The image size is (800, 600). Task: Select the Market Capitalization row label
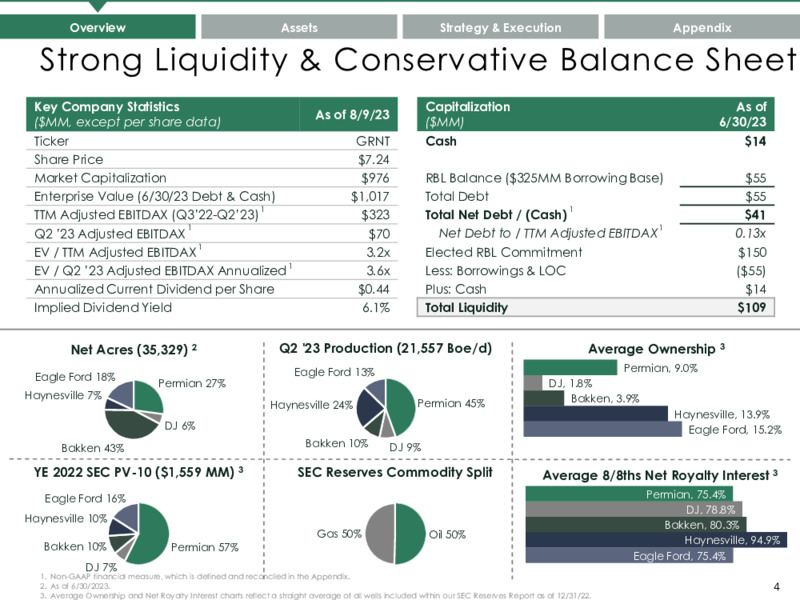click(x=100, y=178)
